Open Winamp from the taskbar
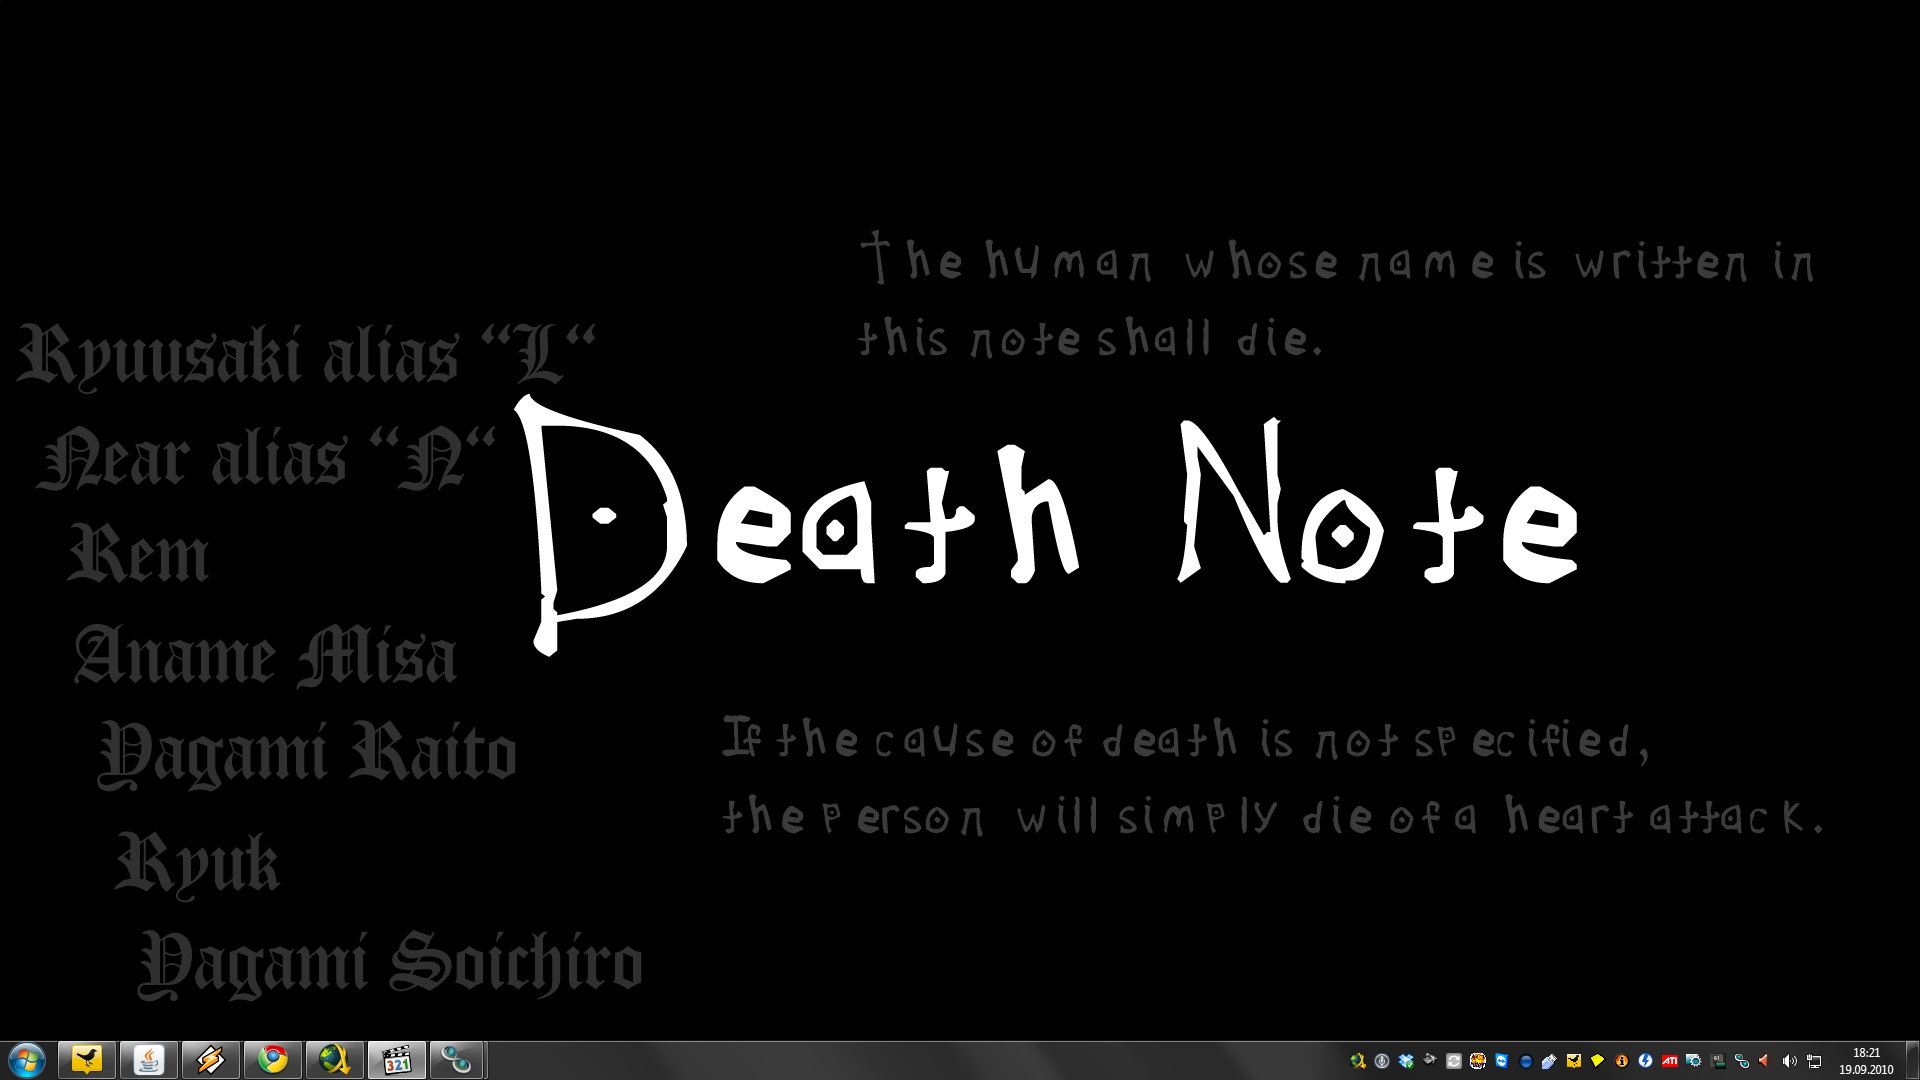Screen dimensions: 1920x1080 210,1059
